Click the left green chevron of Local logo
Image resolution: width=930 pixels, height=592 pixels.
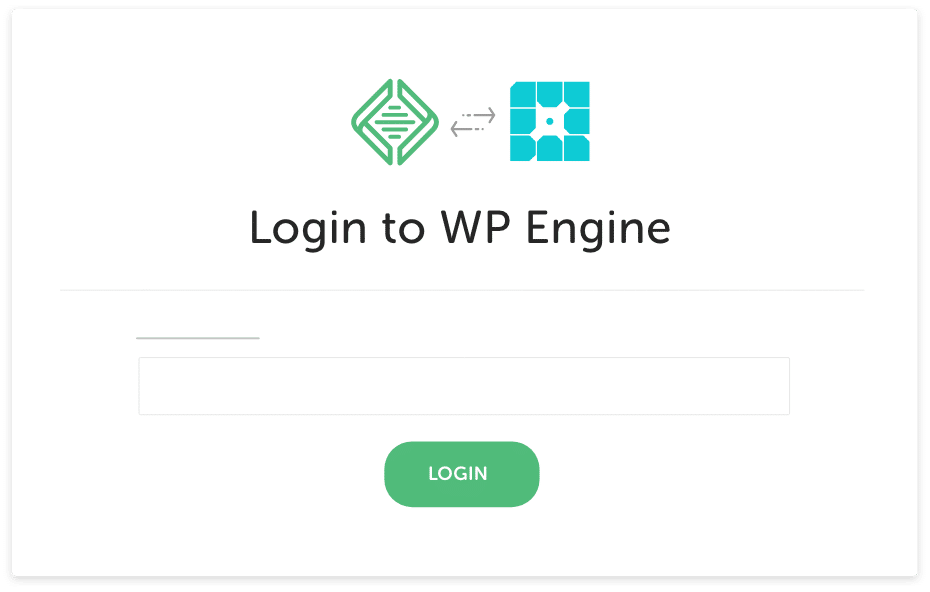pos(372,122)
